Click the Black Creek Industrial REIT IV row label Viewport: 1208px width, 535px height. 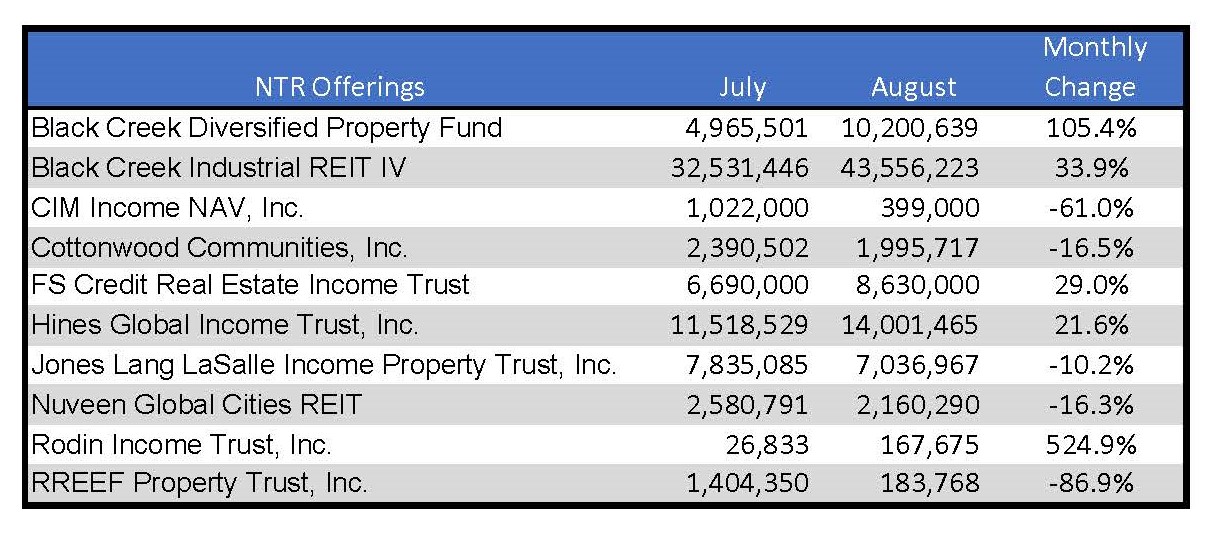(x=219, y=167)
